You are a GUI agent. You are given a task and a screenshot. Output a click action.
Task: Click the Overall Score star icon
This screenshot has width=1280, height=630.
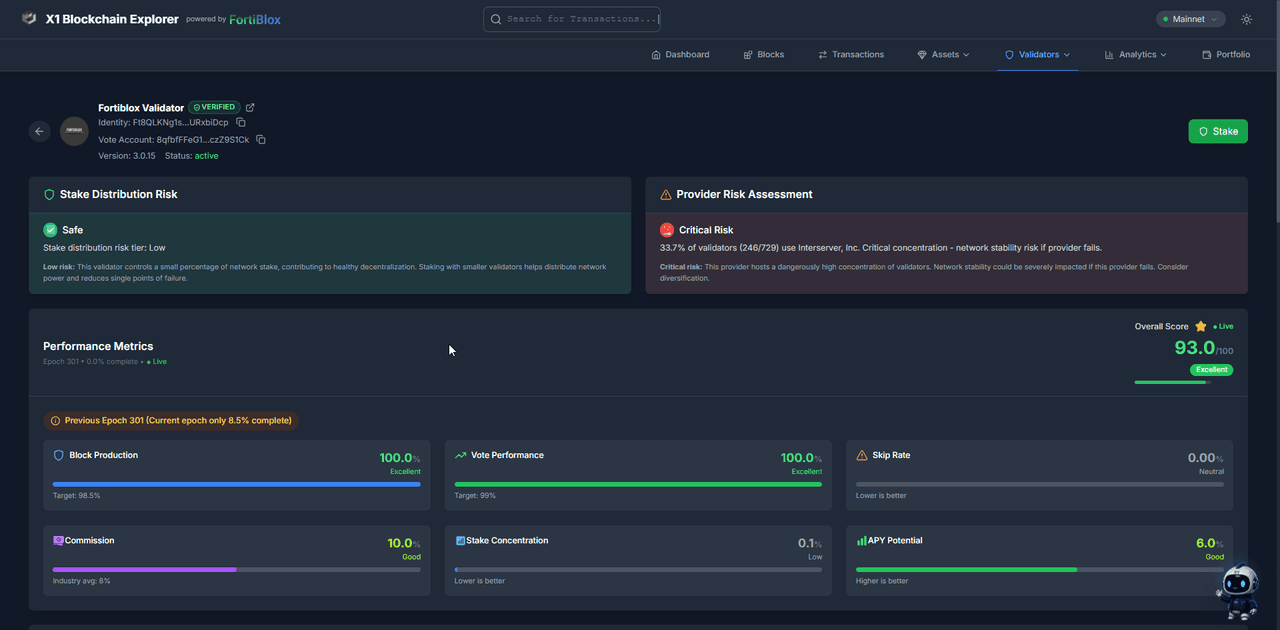[1201, 327]
